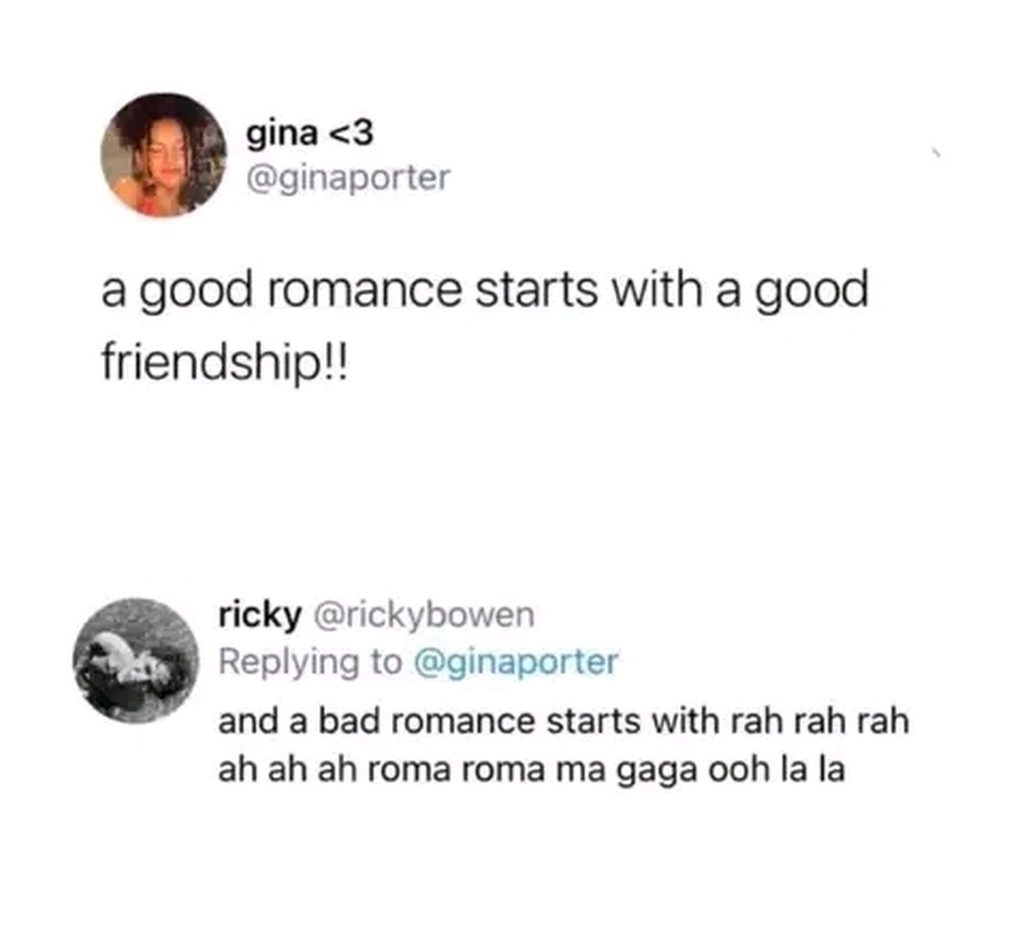The height and width of the screenshot is (942, 1024).
Task: Click the 'Replying to' label
Action: [310, 662]
